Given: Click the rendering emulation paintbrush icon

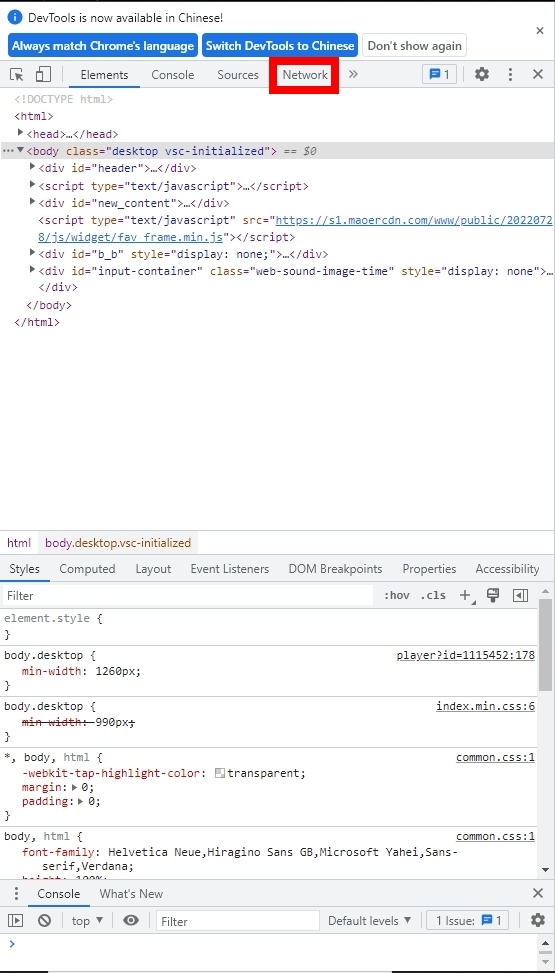Looking at the screenshot, I should (x=493, y=596).
